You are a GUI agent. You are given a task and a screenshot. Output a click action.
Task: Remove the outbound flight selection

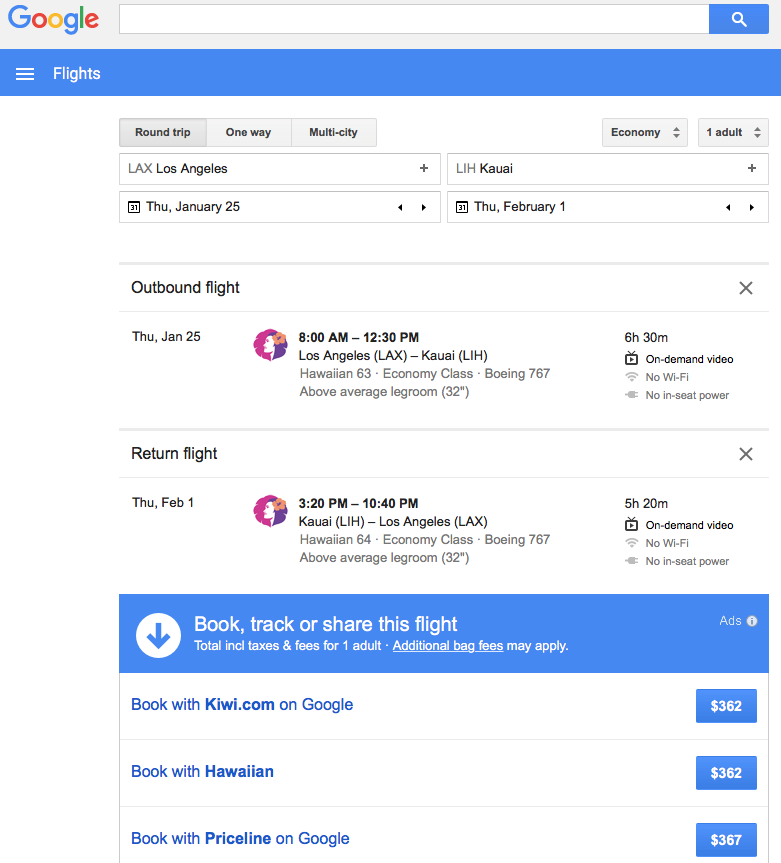coord(745,288)
